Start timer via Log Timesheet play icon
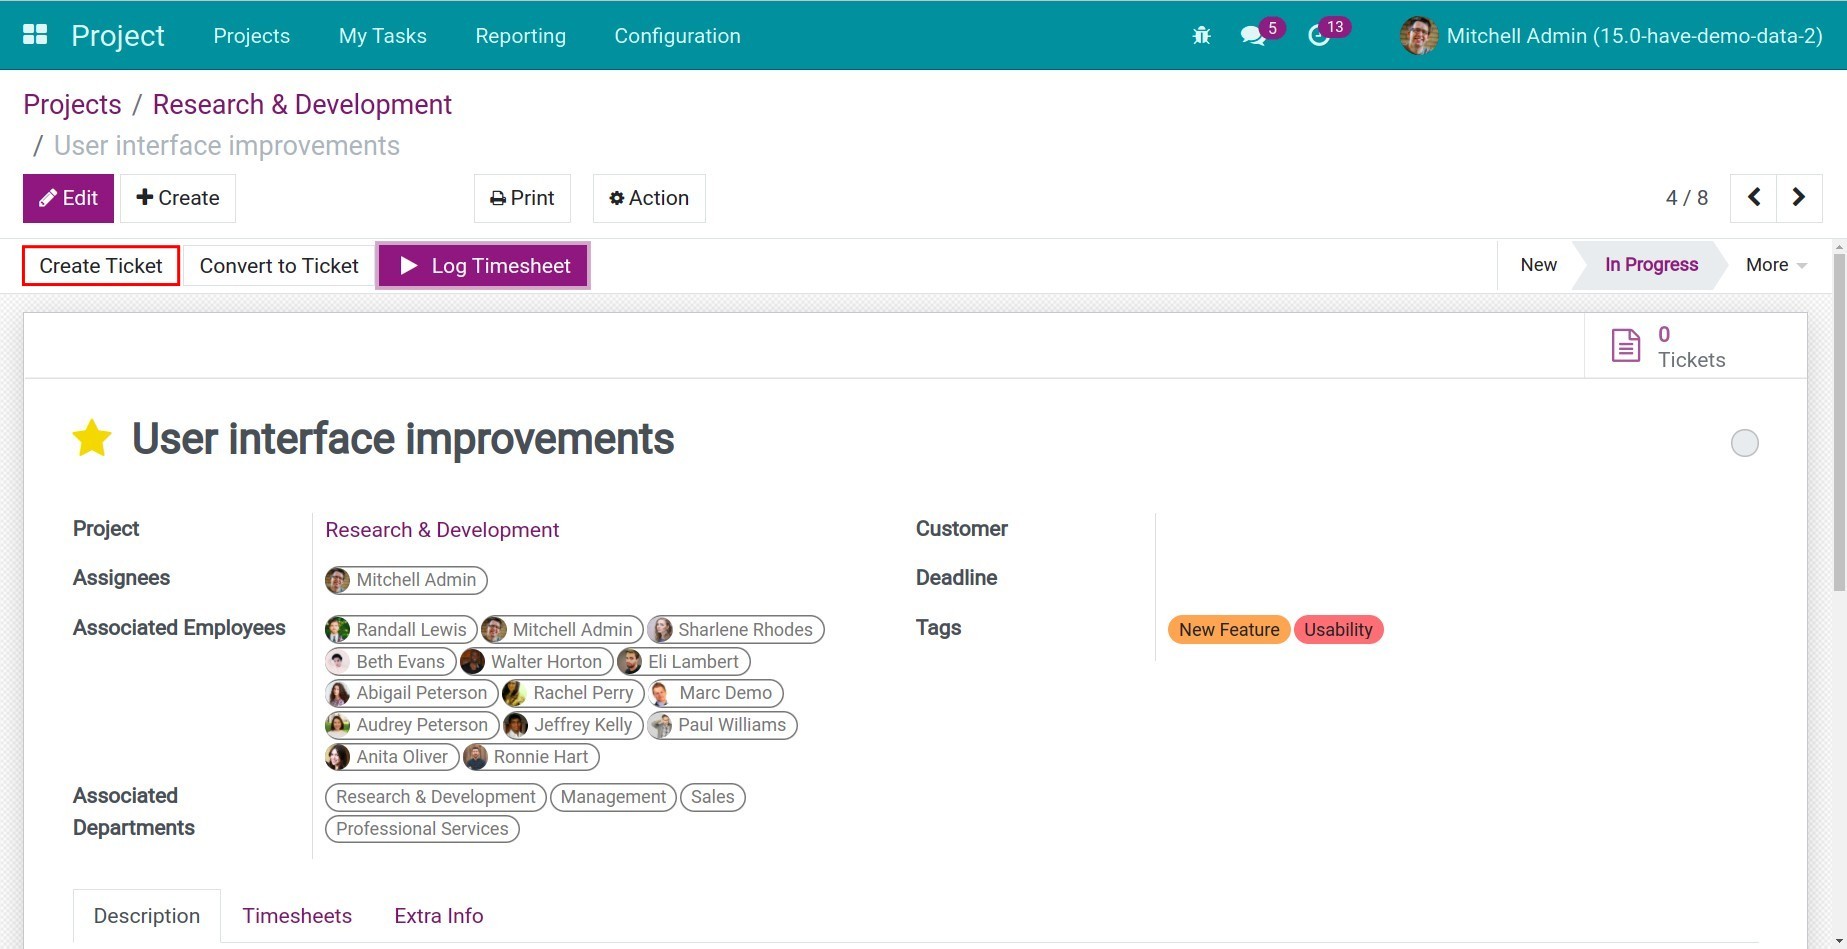The image size is (1847, 949). point(409,265)
